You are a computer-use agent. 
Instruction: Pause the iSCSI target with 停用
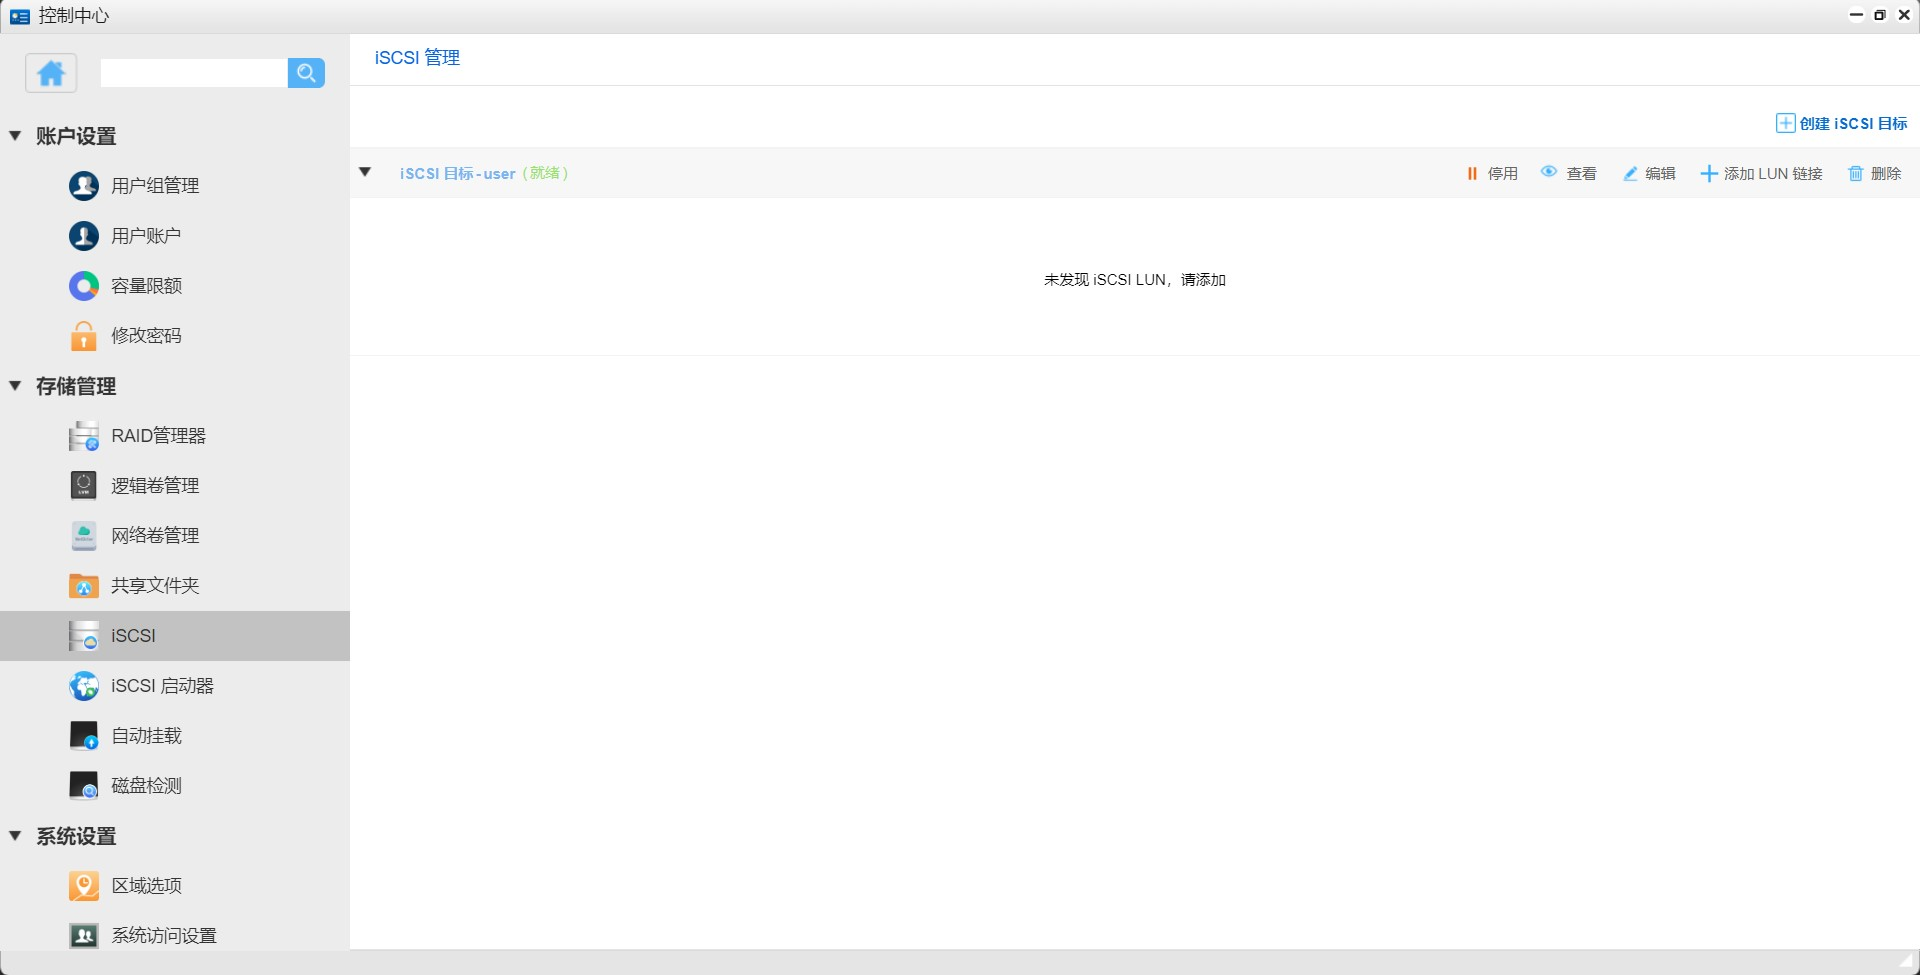coord(1492,174)
